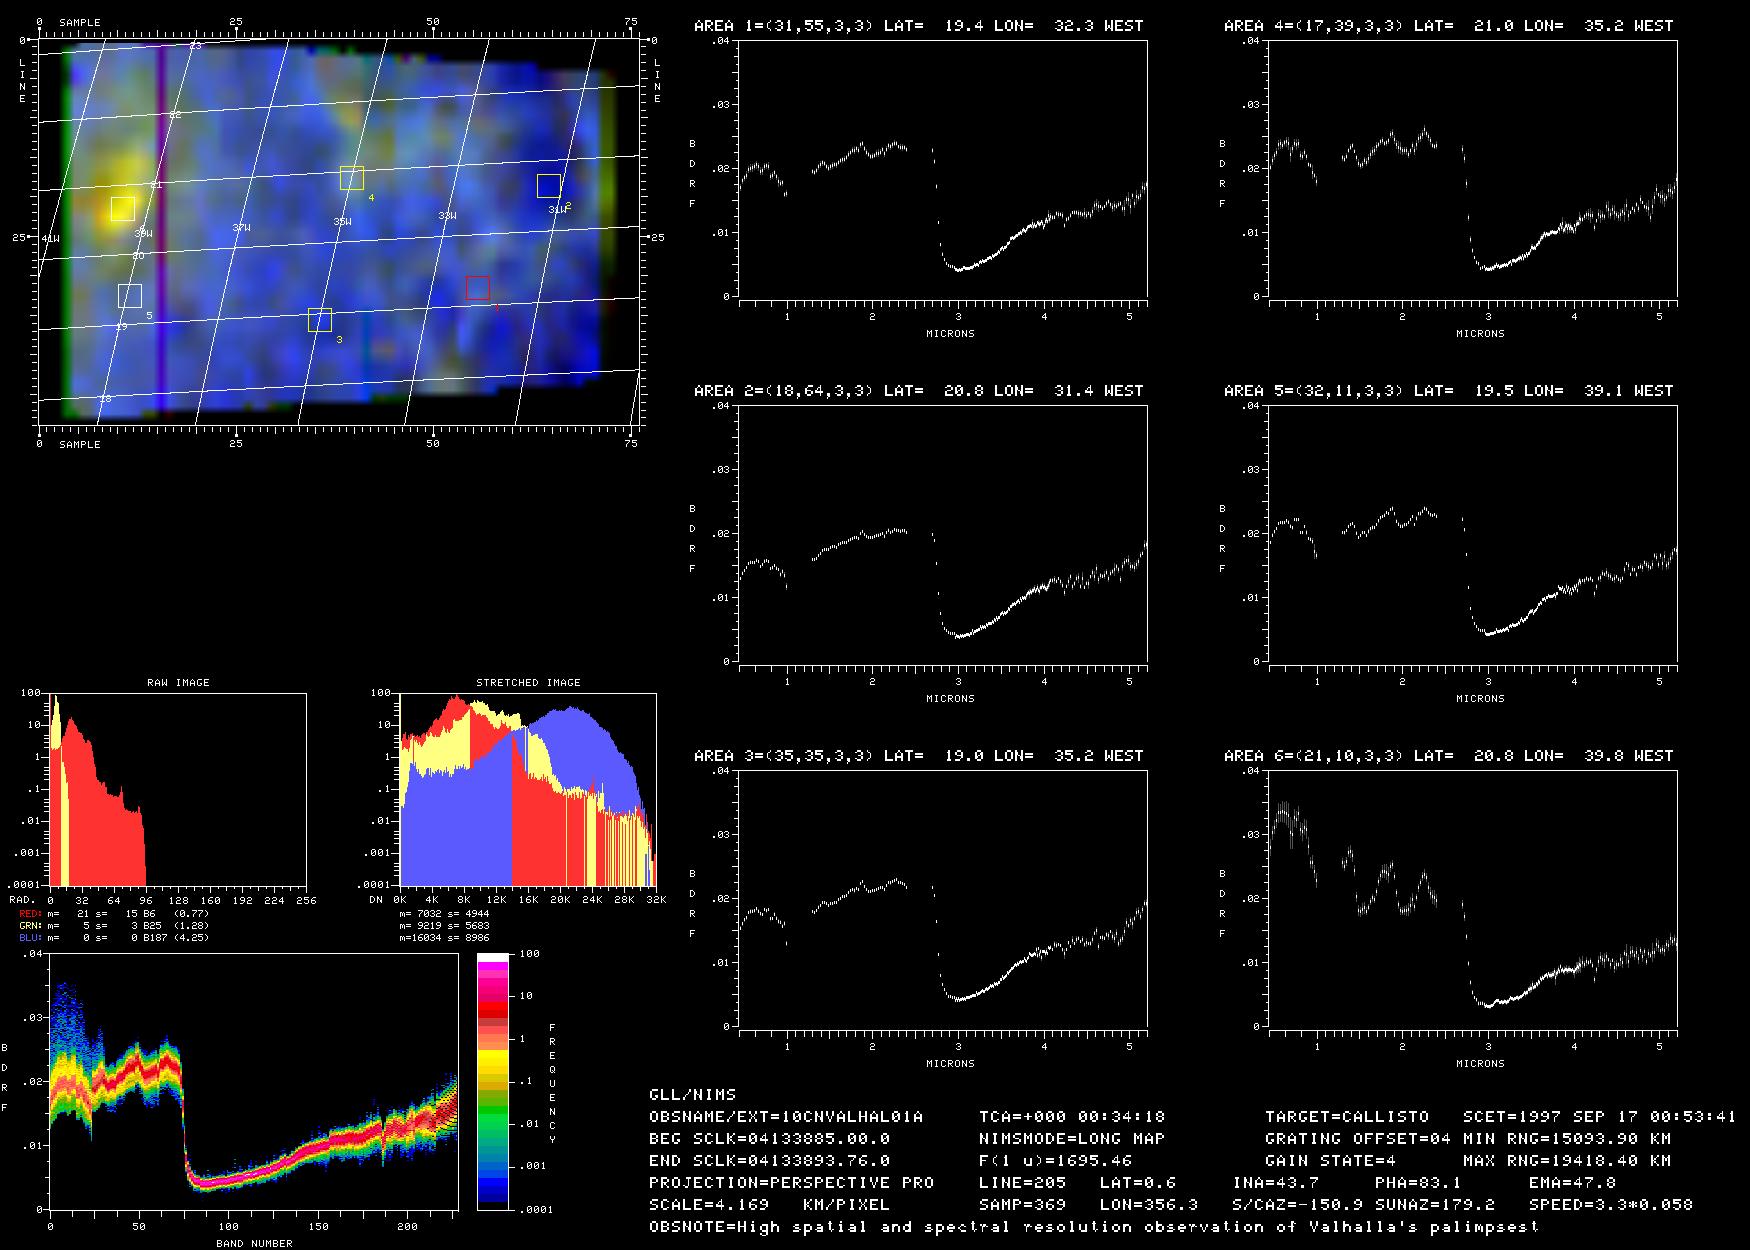Click the AREA 1 spectrum plot title
Image resolution: width=1750 pixels, height=1250 pixels.
[x=918, y=25]
